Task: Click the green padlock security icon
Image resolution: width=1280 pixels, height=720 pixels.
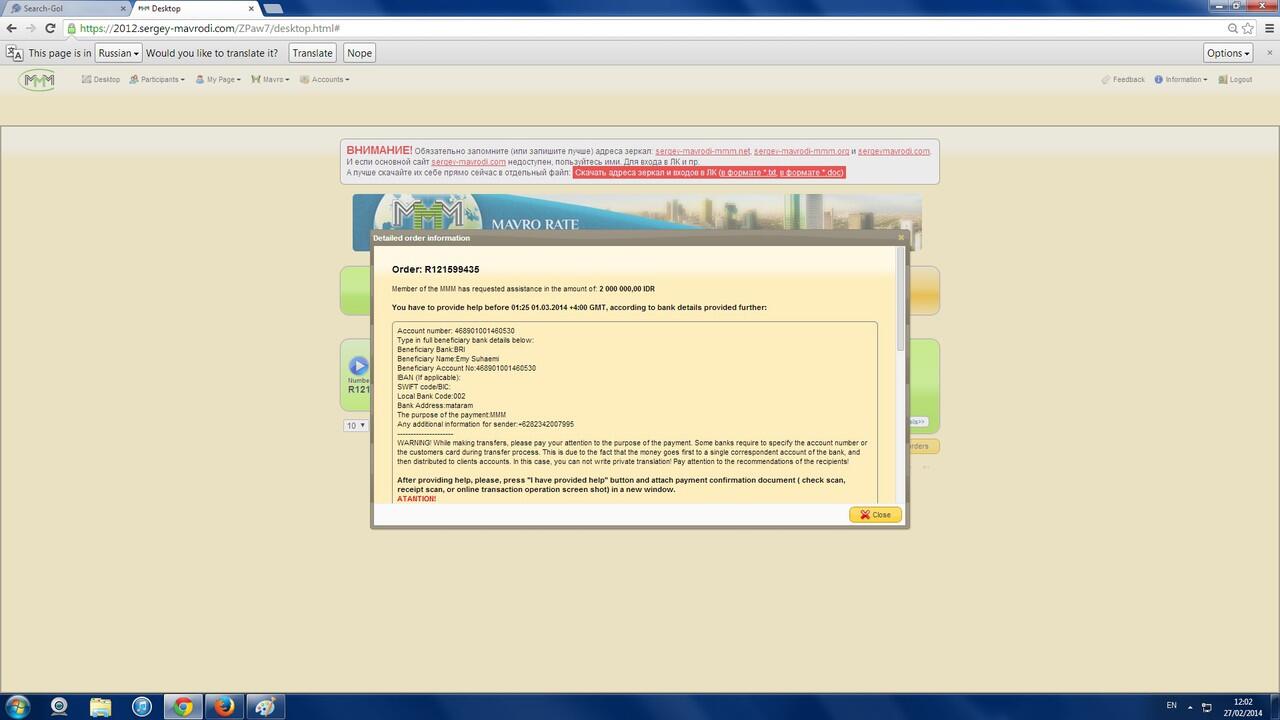Action: [x=71, y=29]
